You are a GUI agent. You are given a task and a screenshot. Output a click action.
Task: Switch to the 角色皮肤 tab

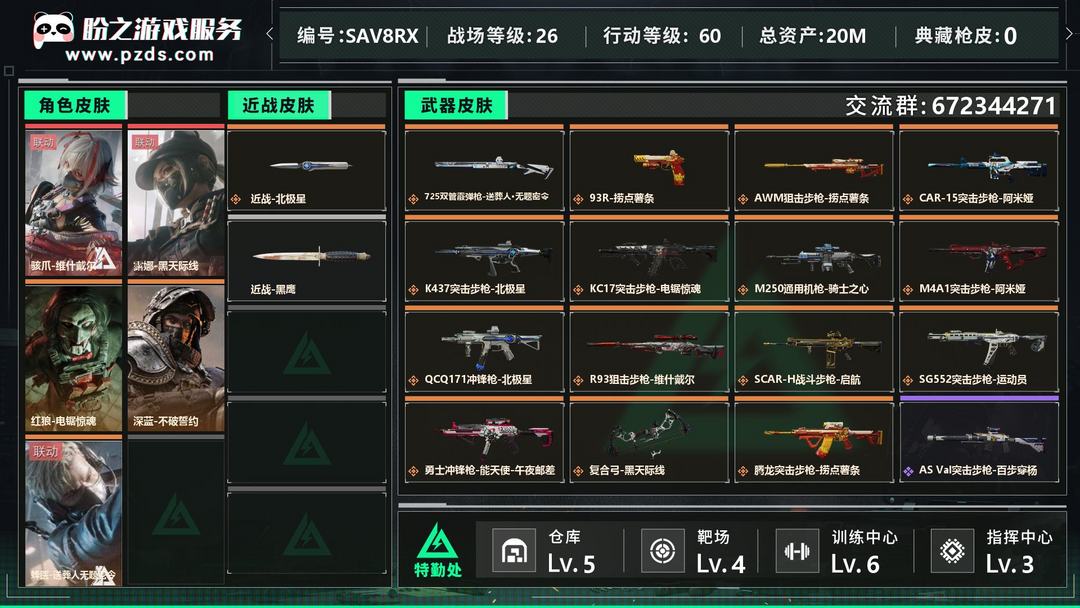click(75, 105)
